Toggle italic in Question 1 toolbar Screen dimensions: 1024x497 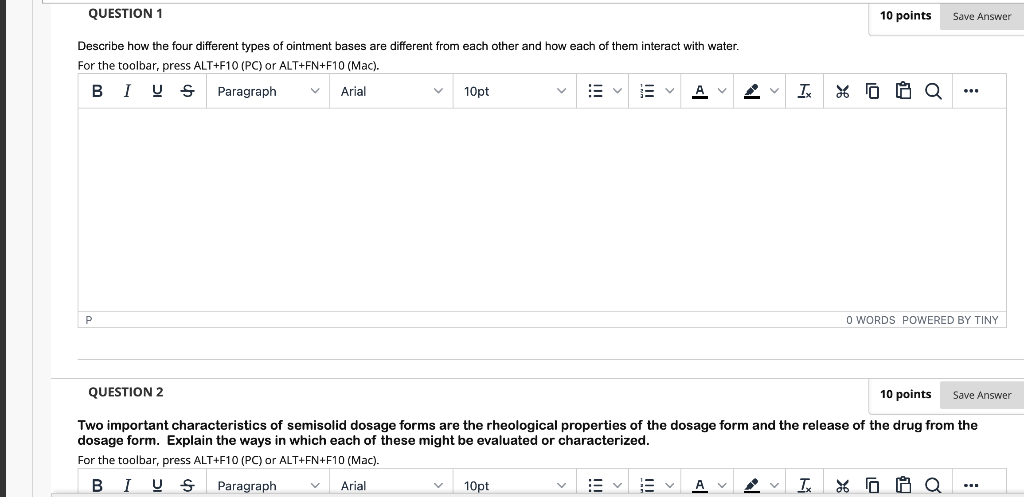127,91
